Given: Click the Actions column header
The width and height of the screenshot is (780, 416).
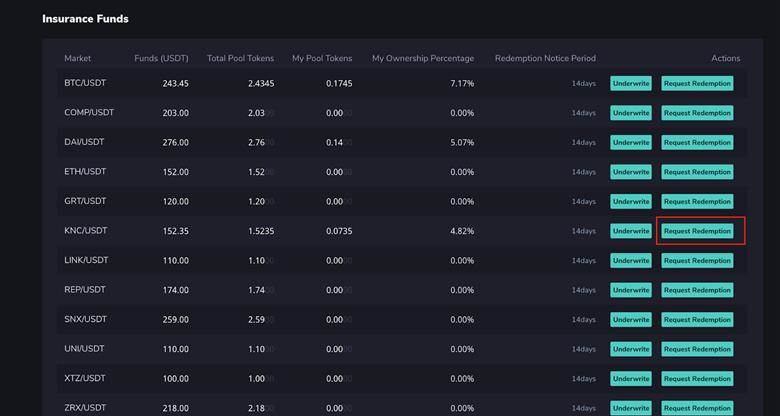Looking at the screenshot, I should tap(725, 58).
